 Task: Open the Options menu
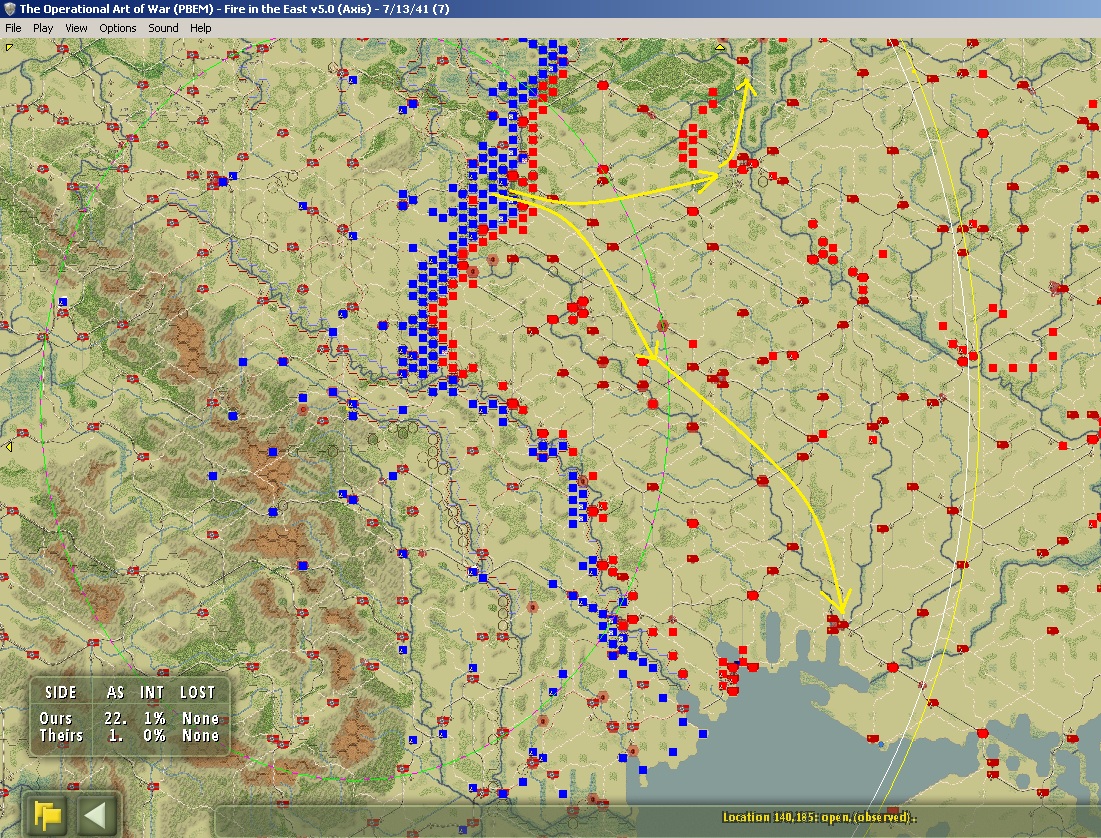tap(117, 28)
